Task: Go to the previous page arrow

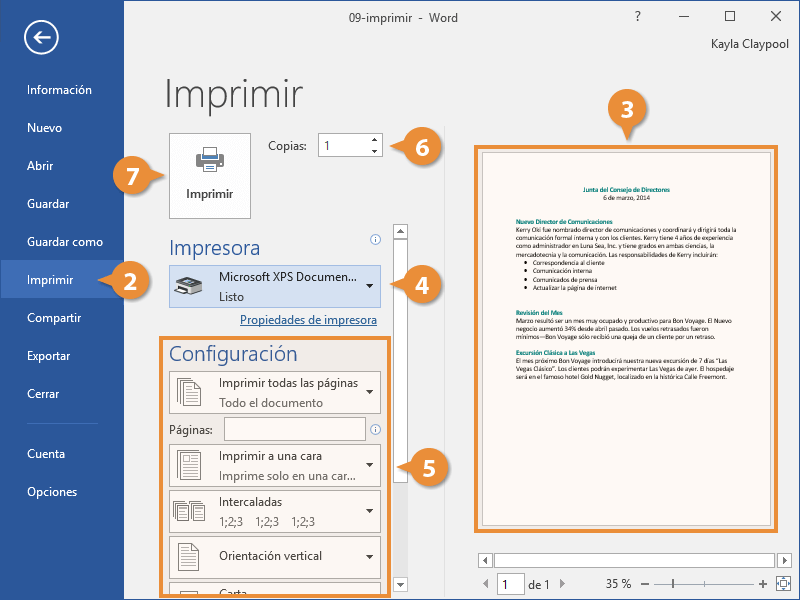Action: point(486,583)
